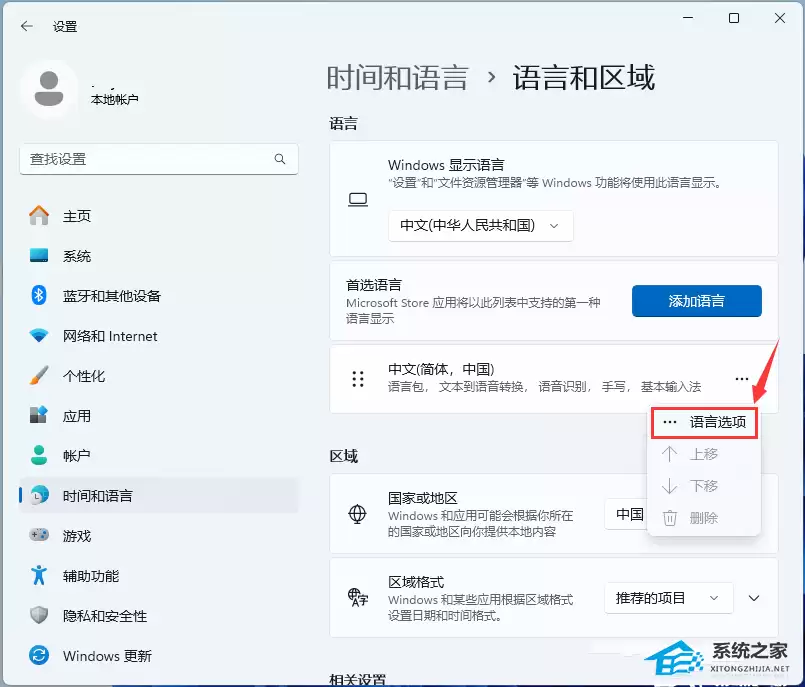Open 网络和 Internet settings
The height and width of the screenshot is (687, 805).
click(x=159, y=336)
